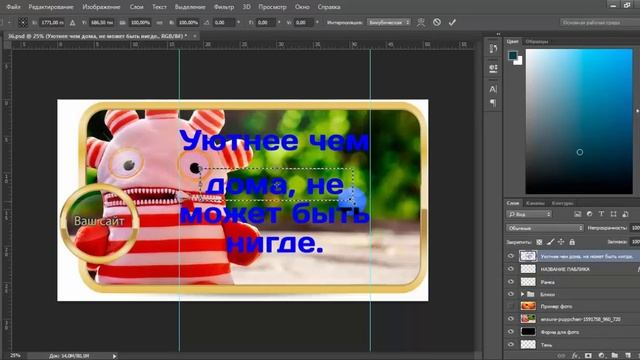Click the background white color swatch

519,62
